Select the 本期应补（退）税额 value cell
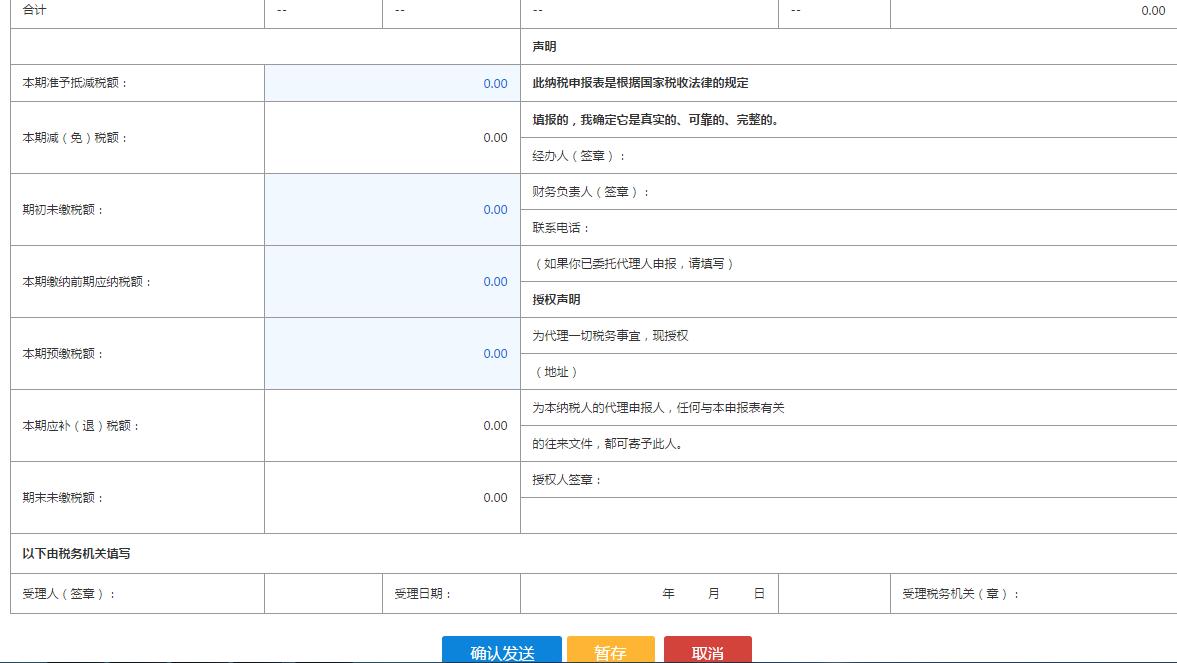The width and height of the screenshot is (1177, 663). (x=392, y=425)
